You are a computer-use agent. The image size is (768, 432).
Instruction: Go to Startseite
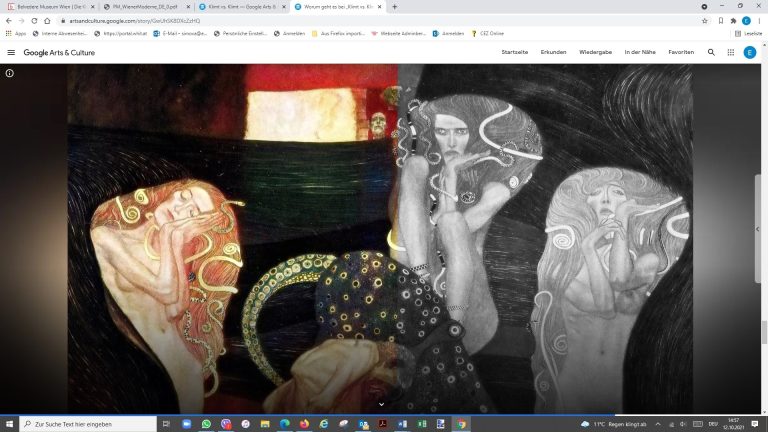(514, 52)
